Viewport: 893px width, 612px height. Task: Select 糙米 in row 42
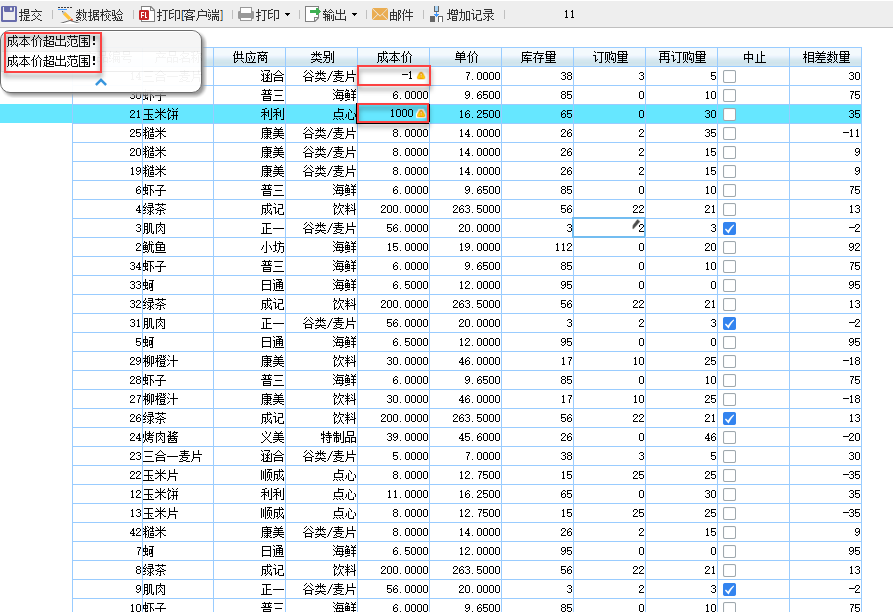coord(154,532)
